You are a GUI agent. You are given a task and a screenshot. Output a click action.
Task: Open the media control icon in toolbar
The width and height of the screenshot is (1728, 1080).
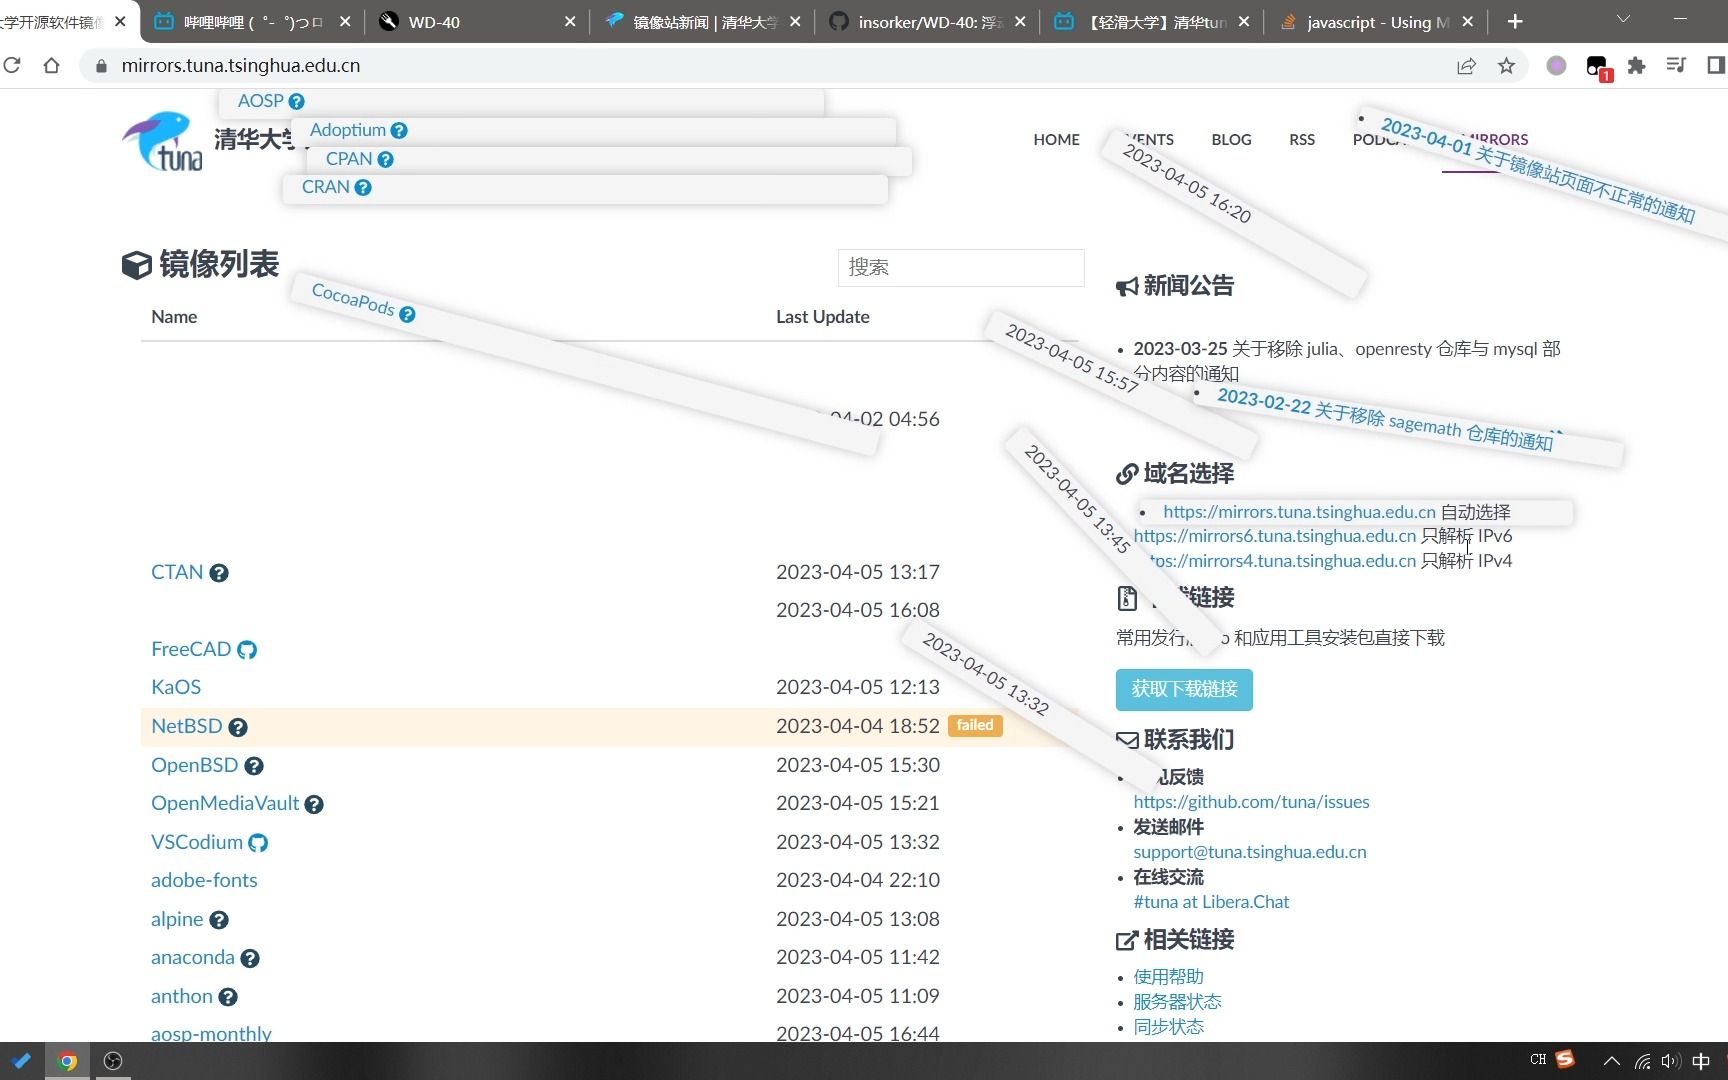click(x=1676, y=66)
